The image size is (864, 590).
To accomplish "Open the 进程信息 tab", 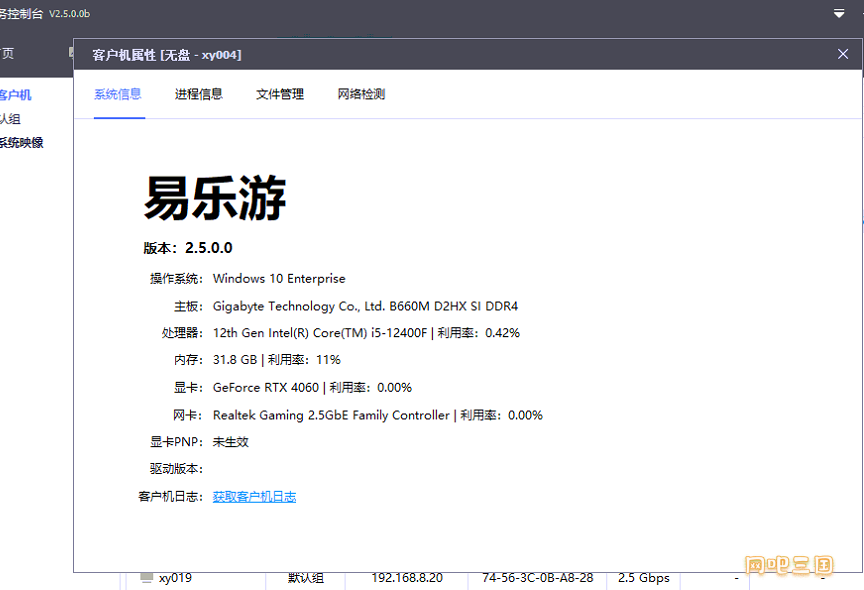I will (199, 94).
